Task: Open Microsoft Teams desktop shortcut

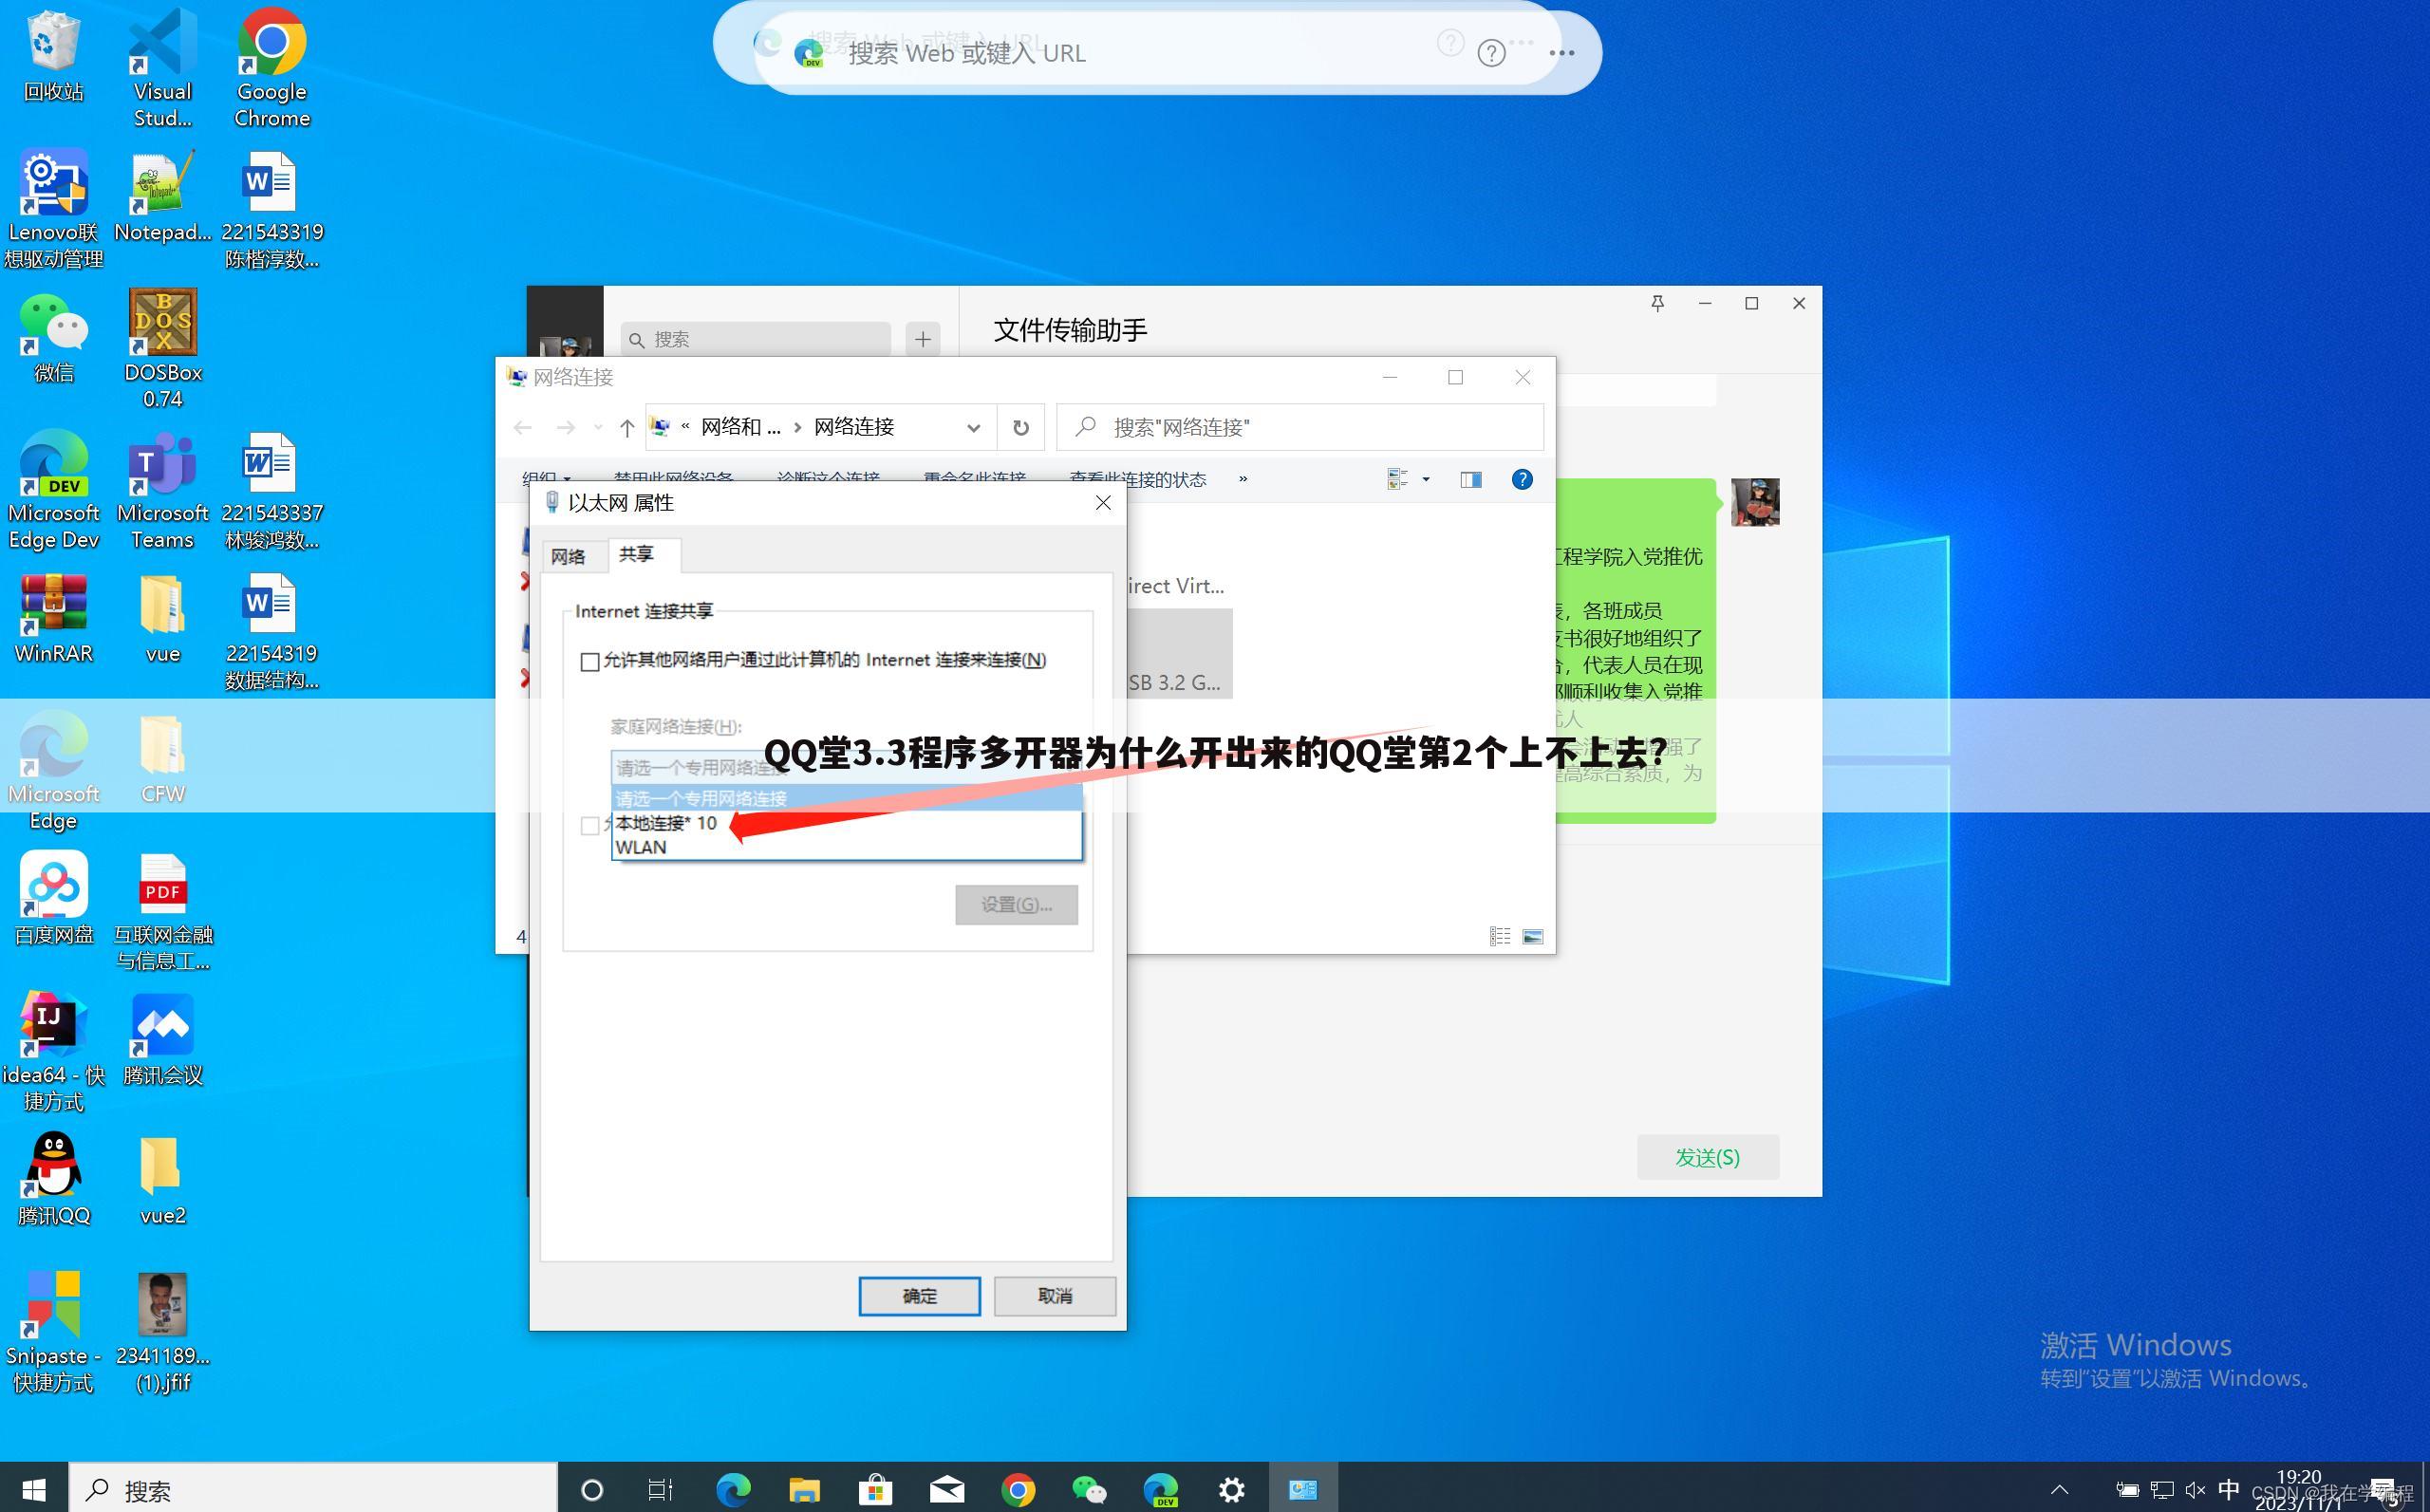Action: pyautogui.click(x=162, y=489)
